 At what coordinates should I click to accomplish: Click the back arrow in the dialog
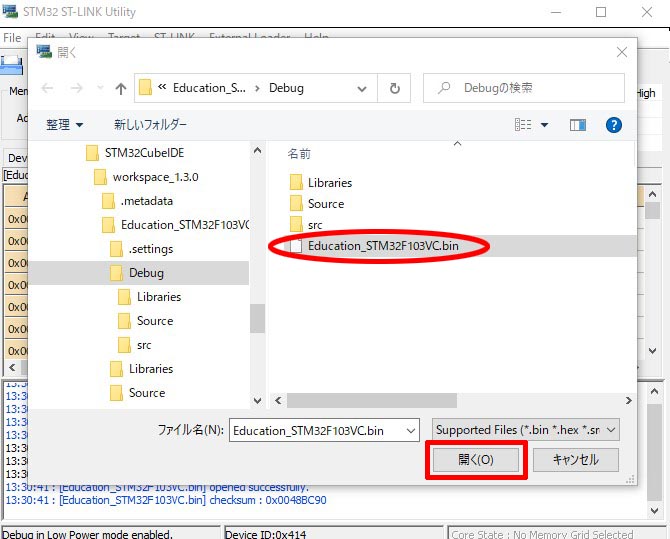(x=47, y=88)
